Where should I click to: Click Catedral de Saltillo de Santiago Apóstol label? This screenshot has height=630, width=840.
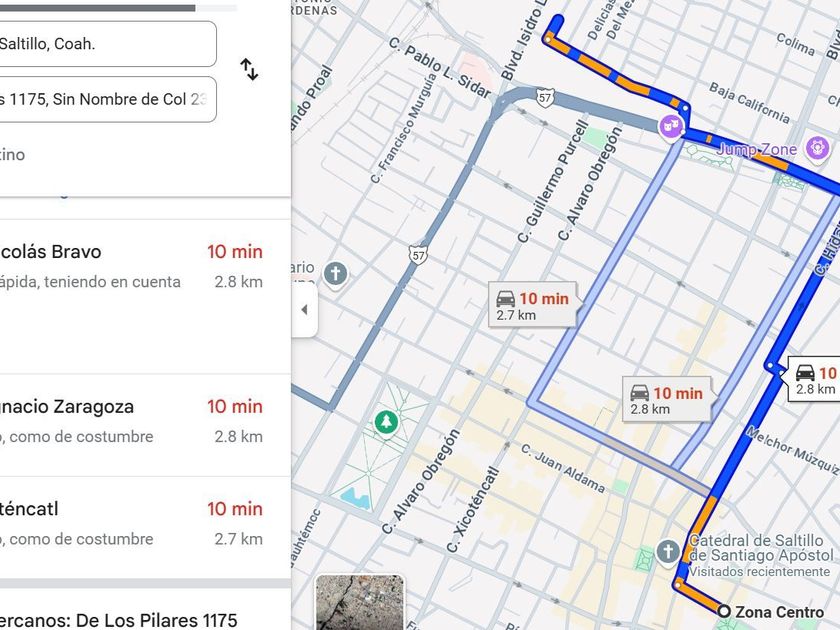pos(761,548)
